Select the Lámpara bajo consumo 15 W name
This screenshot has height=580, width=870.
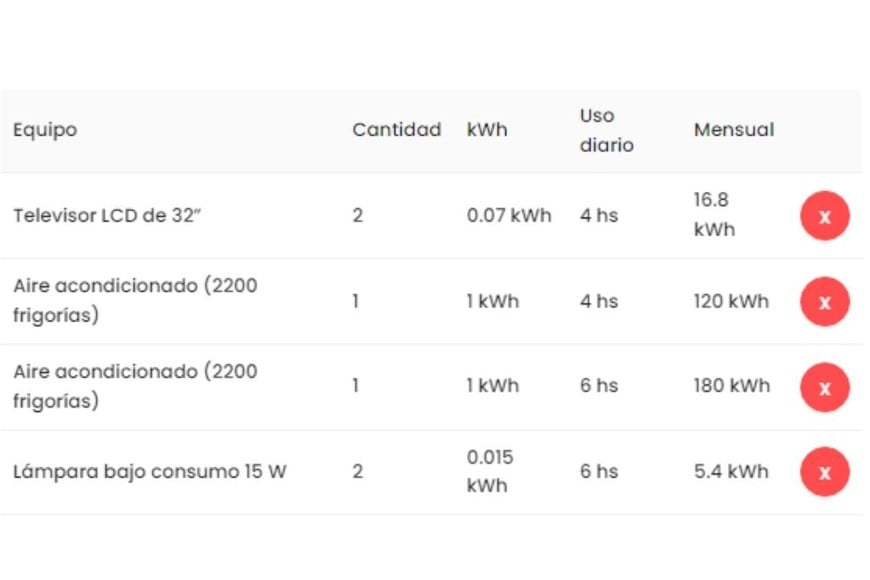[x=150, y=472]
